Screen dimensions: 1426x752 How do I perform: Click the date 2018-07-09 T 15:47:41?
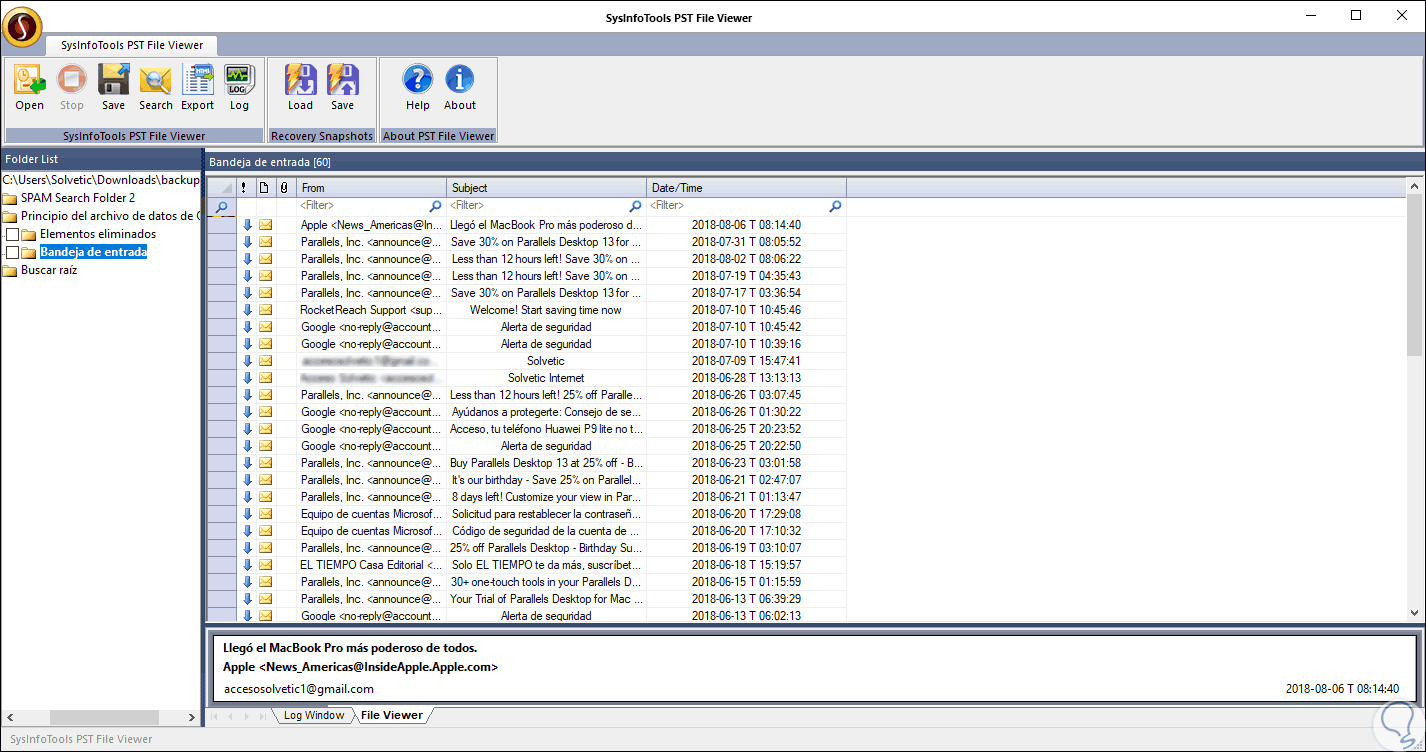pos(746,361)
